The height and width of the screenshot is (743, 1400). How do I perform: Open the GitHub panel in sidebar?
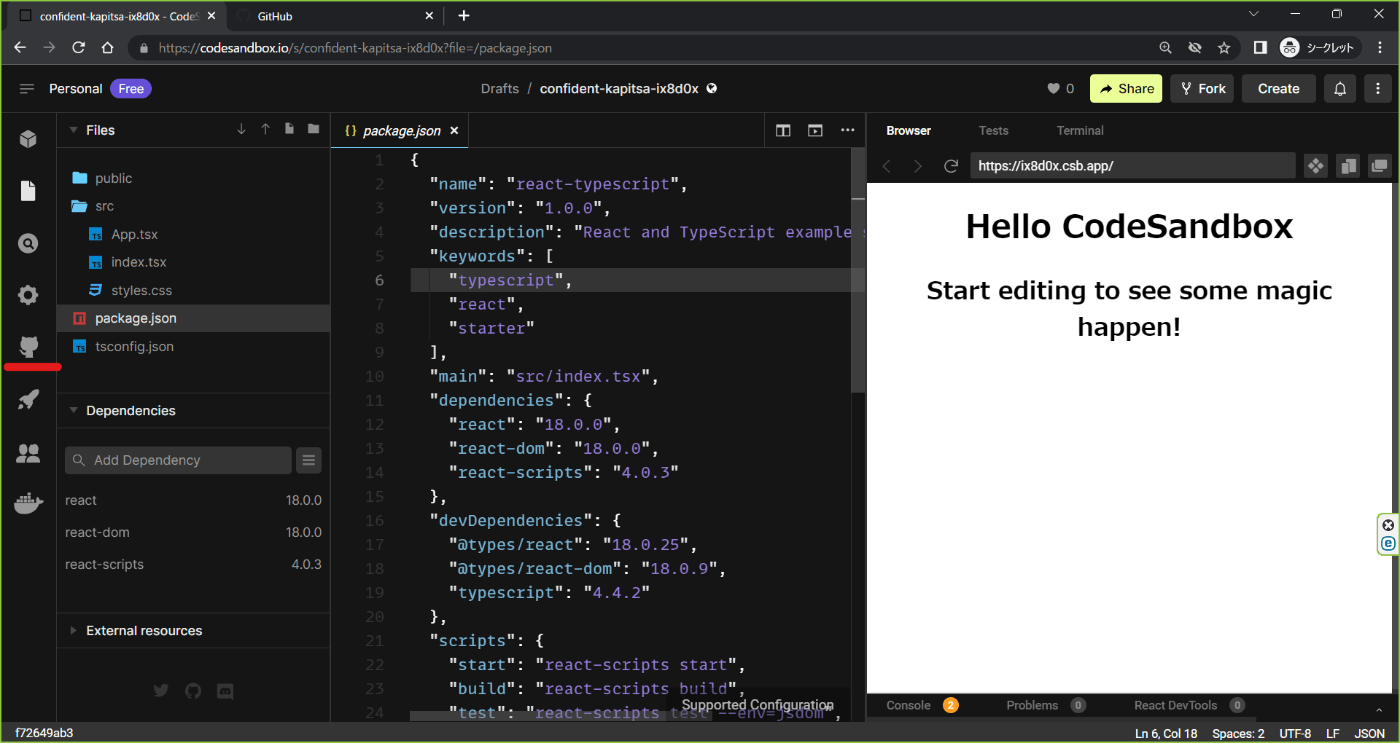pos(28,347)
